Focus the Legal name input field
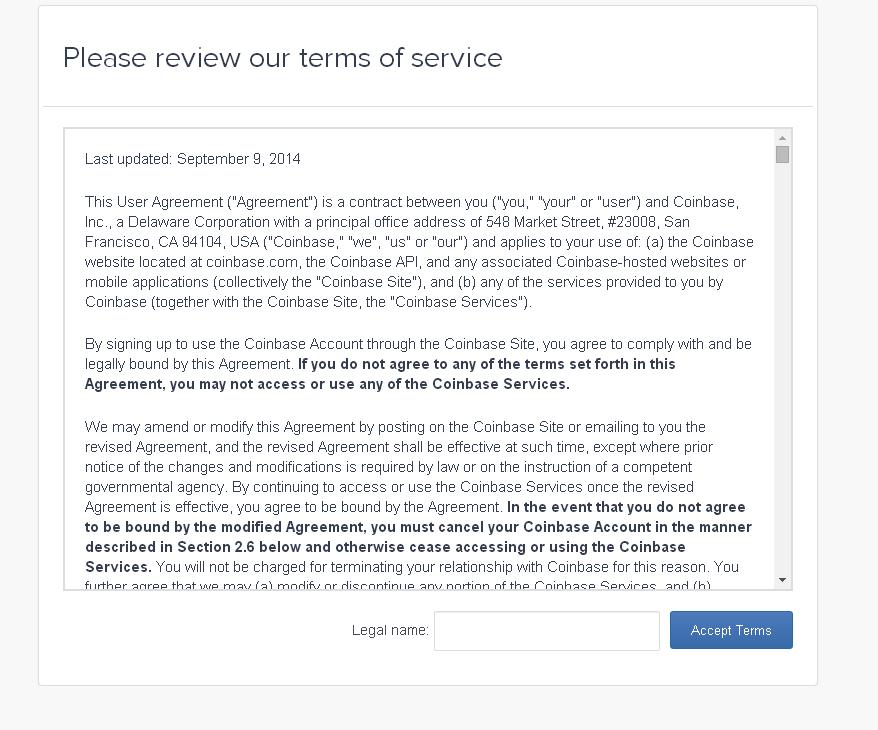The height and width of the screenshot is (730, 878). tap(546, 631)
